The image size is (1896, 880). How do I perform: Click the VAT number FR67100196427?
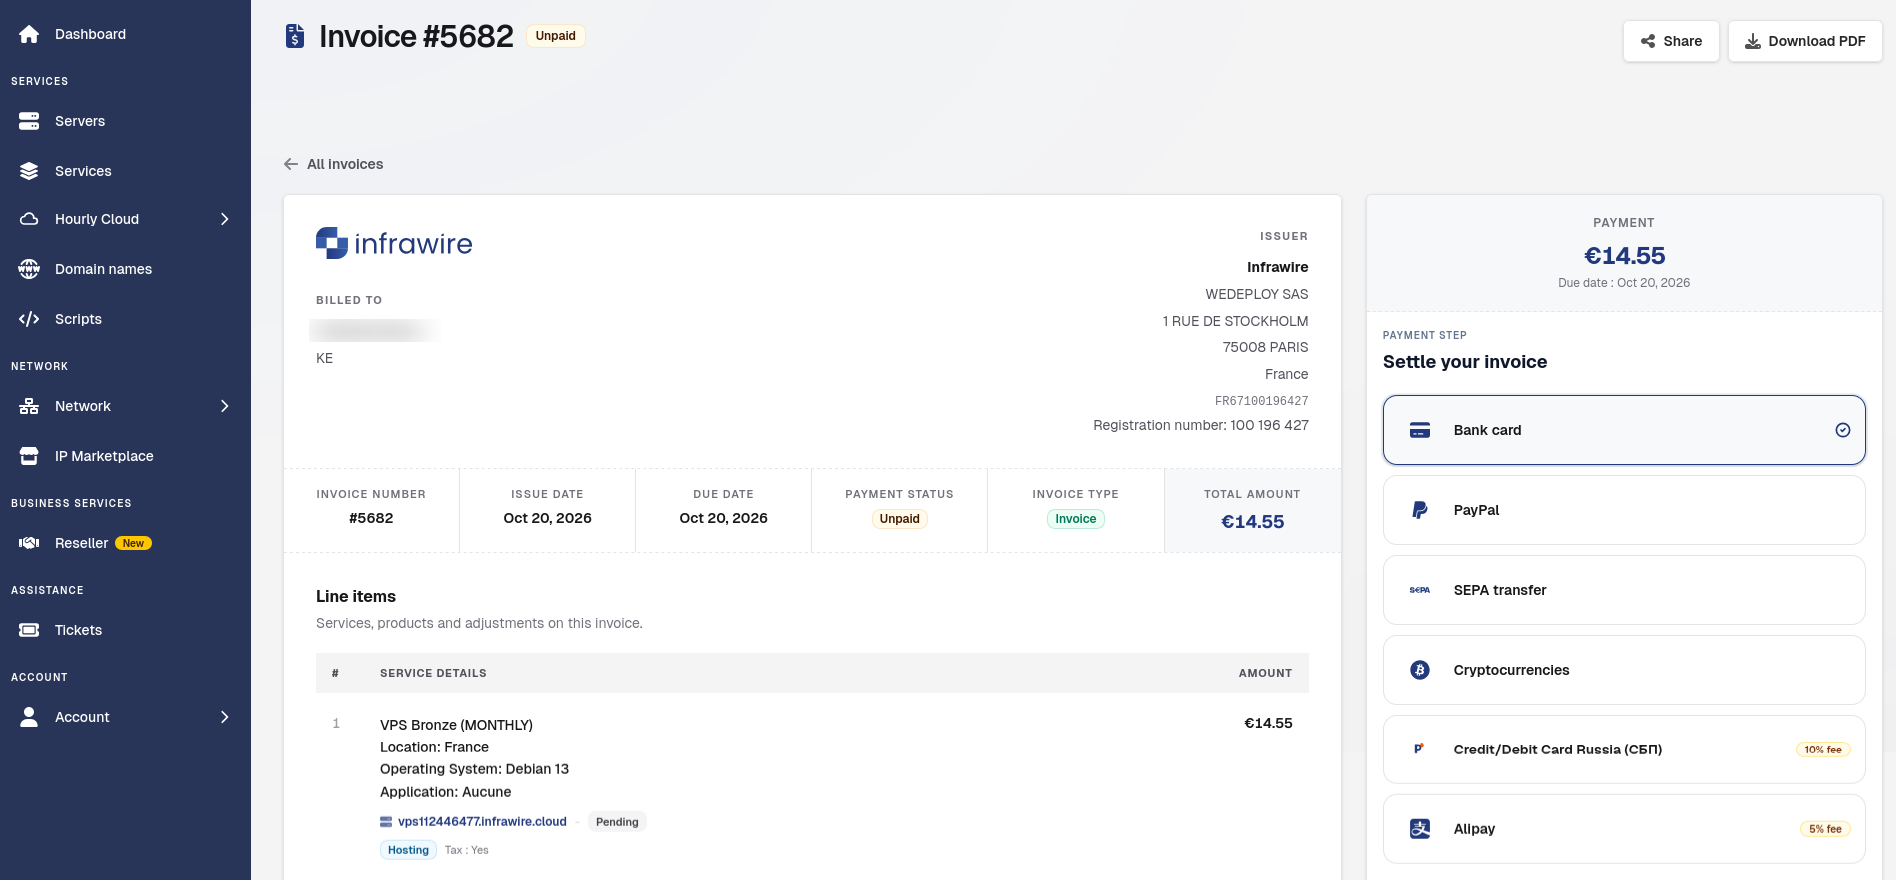tap(1261, 401)
